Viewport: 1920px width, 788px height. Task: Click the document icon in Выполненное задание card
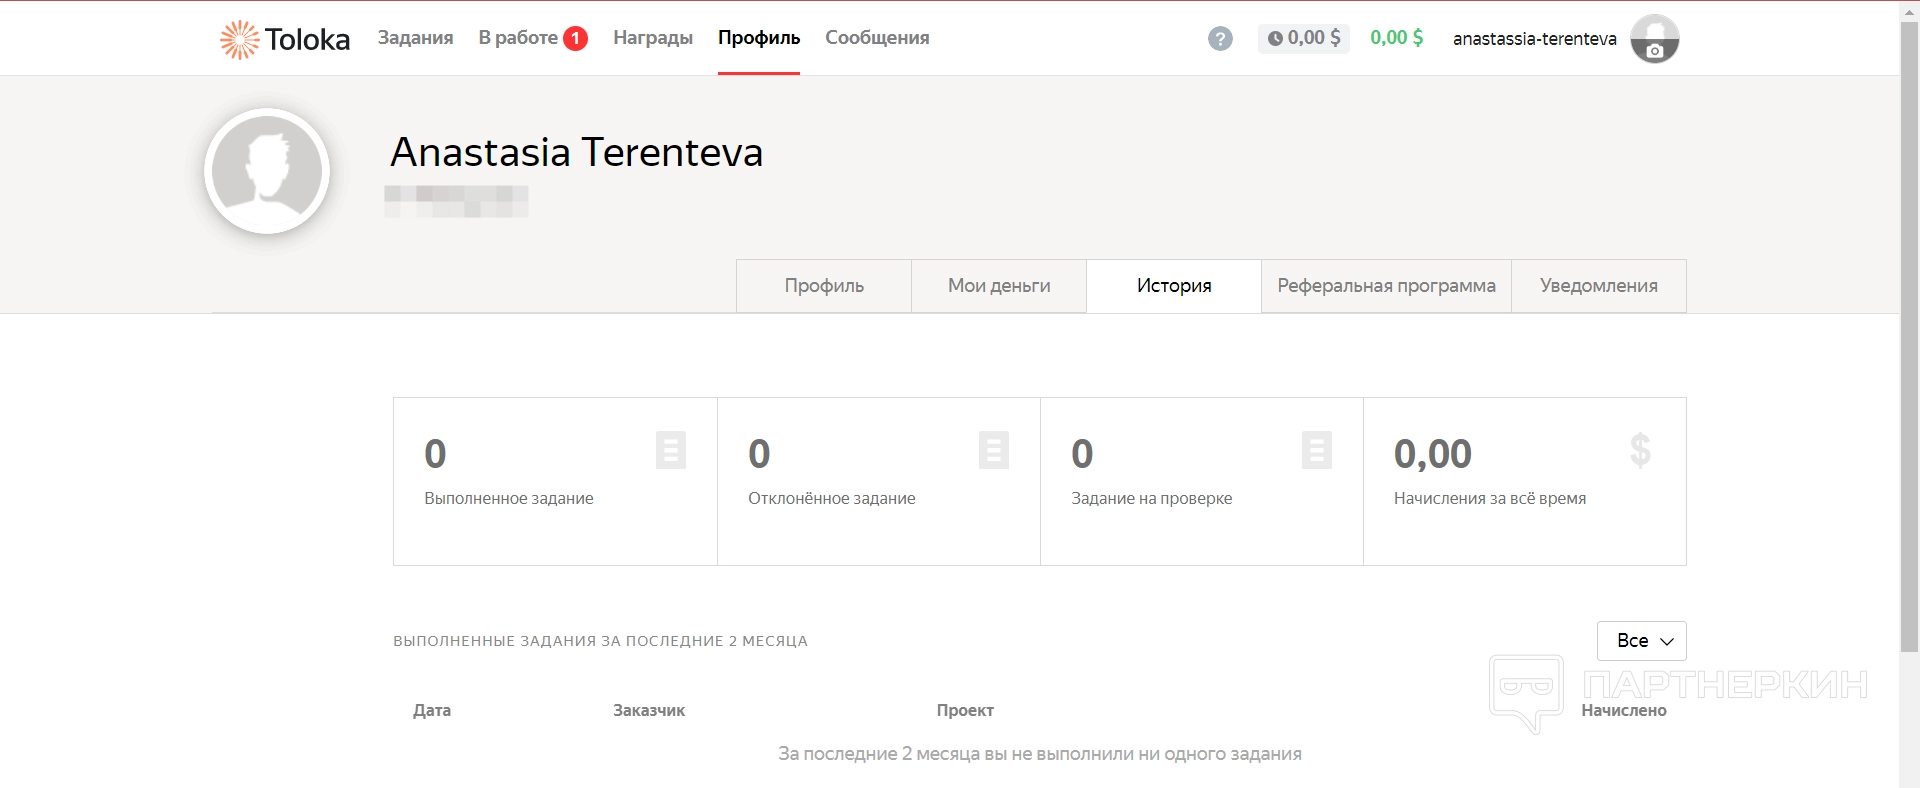(671, 450)
